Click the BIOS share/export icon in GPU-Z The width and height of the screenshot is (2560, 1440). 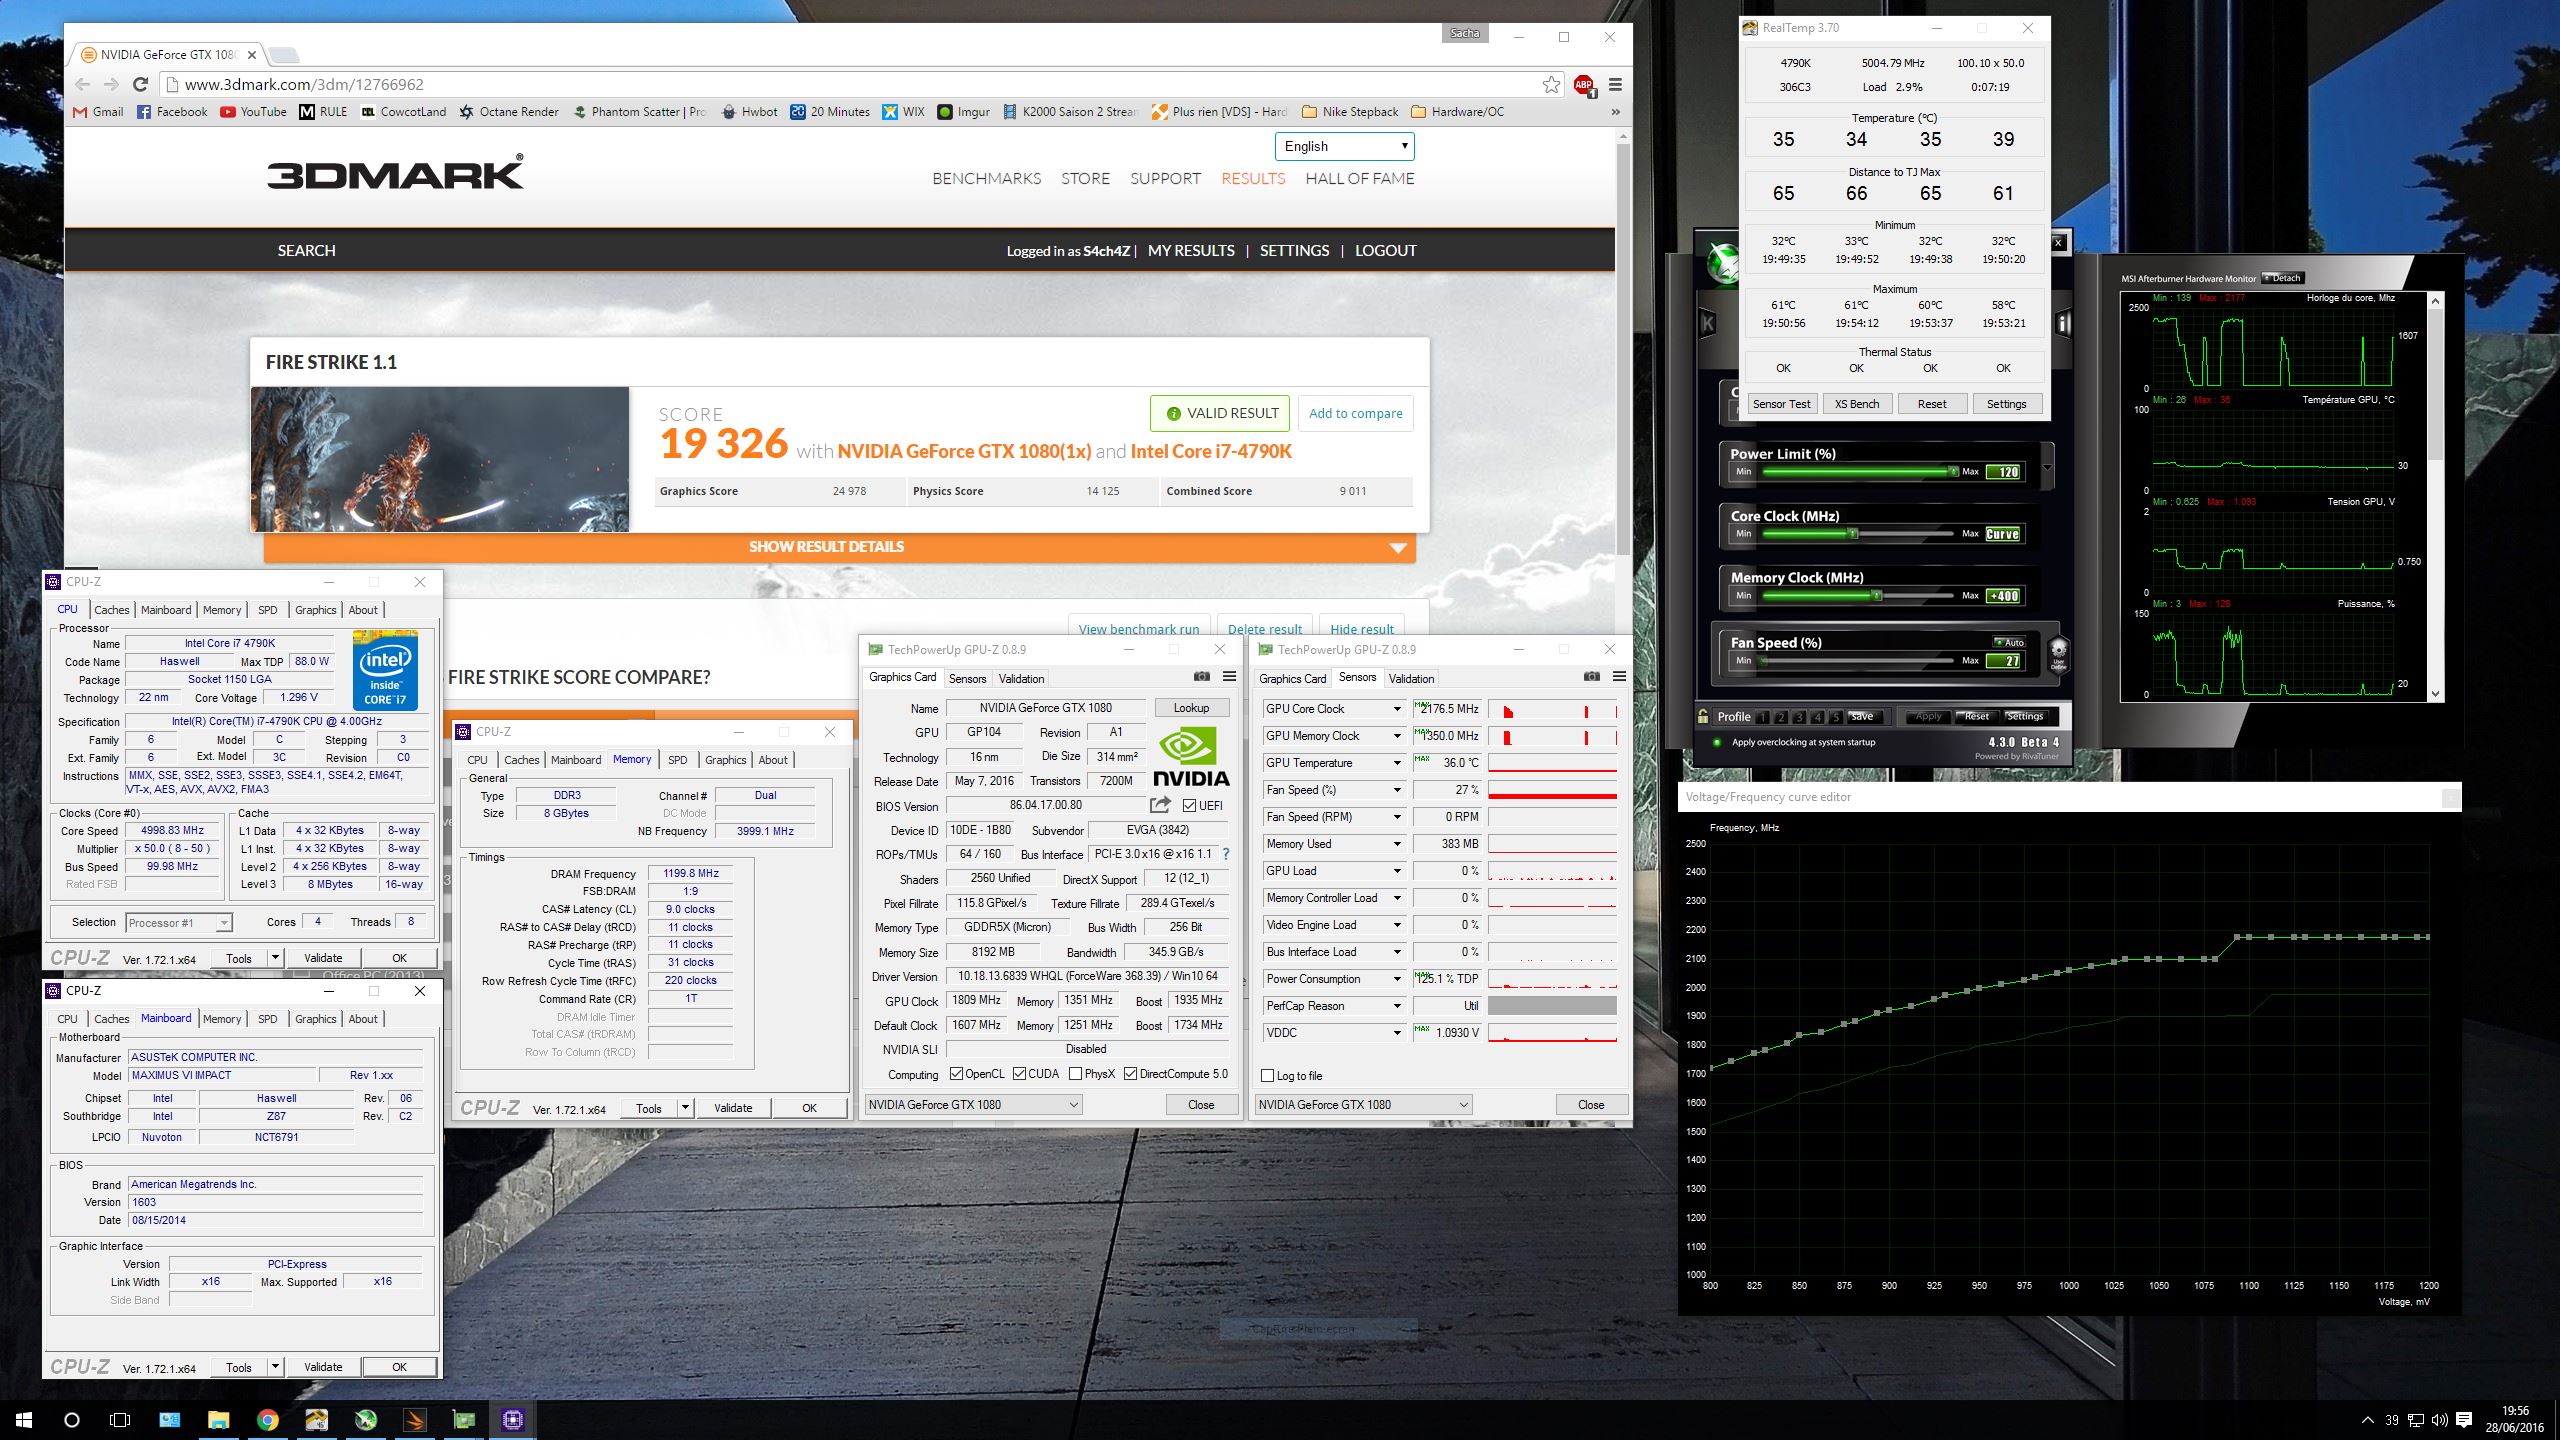[1160, 805]
